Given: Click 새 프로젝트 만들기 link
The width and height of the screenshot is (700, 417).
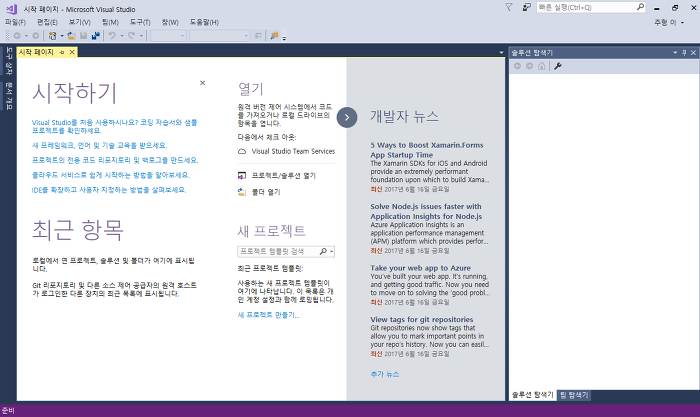Looking at the screenshot, I should 269,315.
